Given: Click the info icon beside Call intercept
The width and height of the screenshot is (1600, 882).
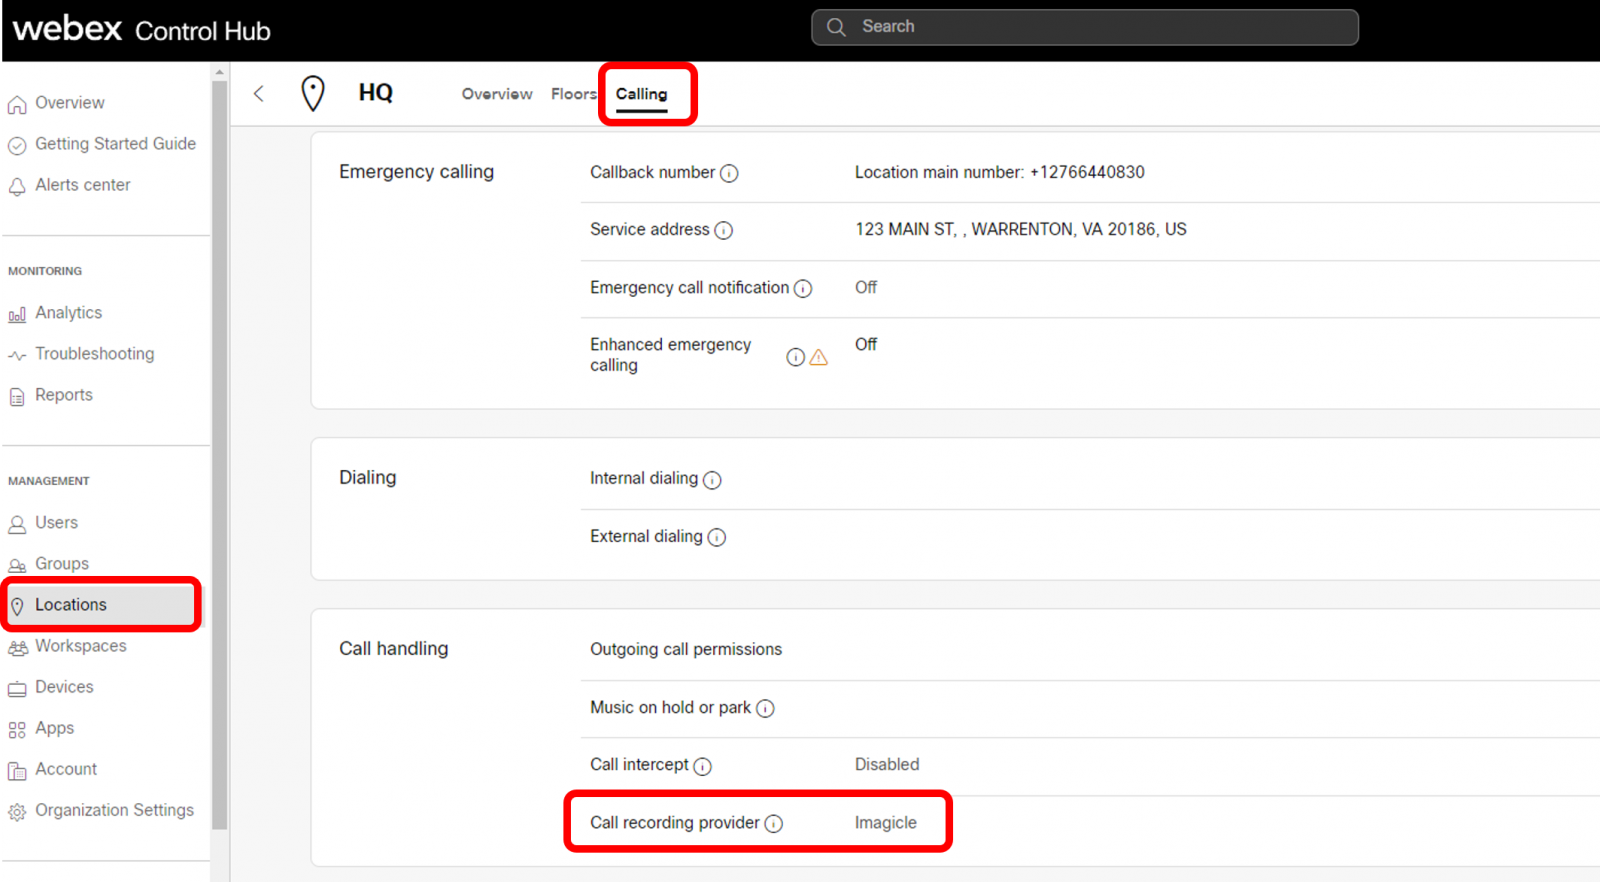Looking at the screenshot, I should click(702, 766).
